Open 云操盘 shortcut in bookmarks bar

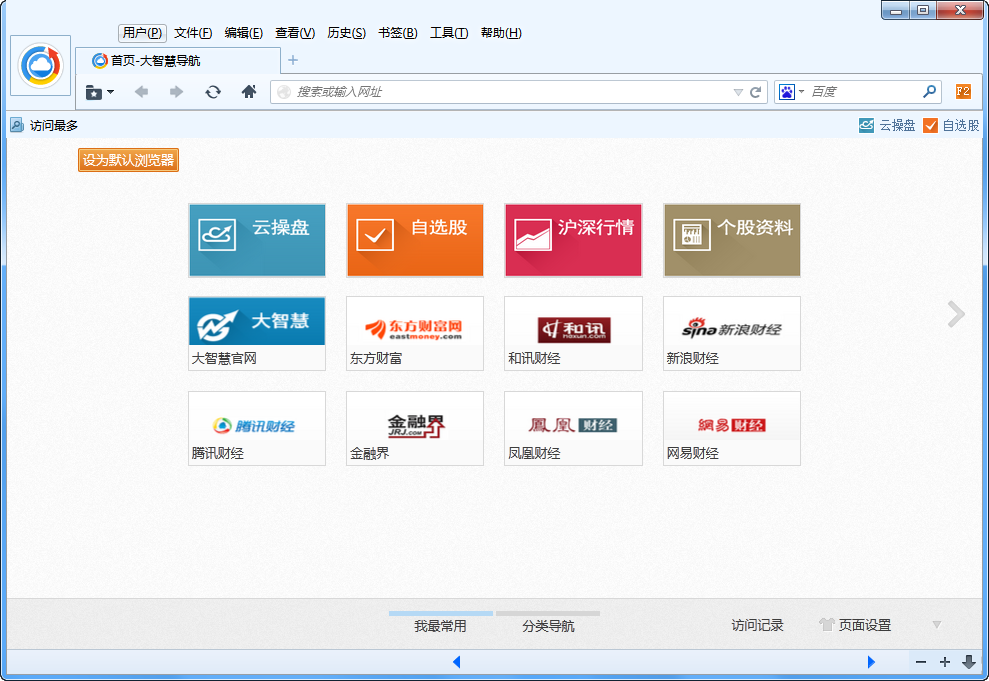887,125
